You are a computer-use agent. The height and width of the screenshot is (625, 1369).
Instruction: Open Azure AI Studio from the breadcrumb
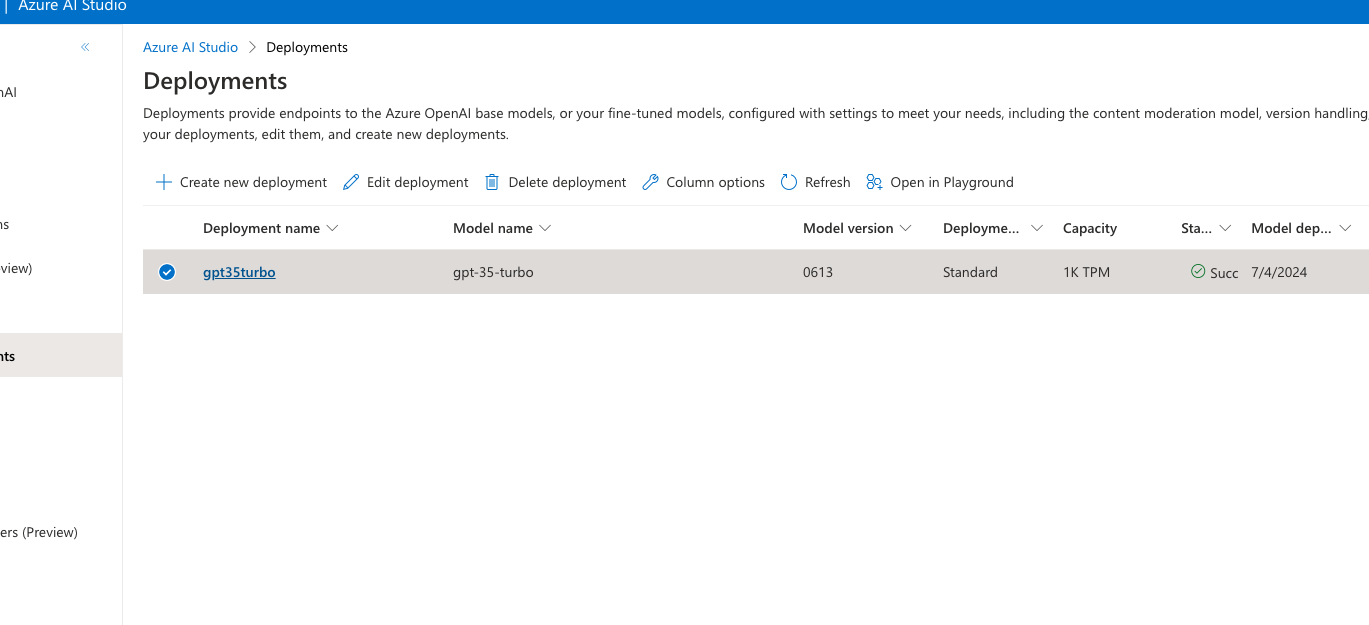pyautogui.click(x=190, y=47)
